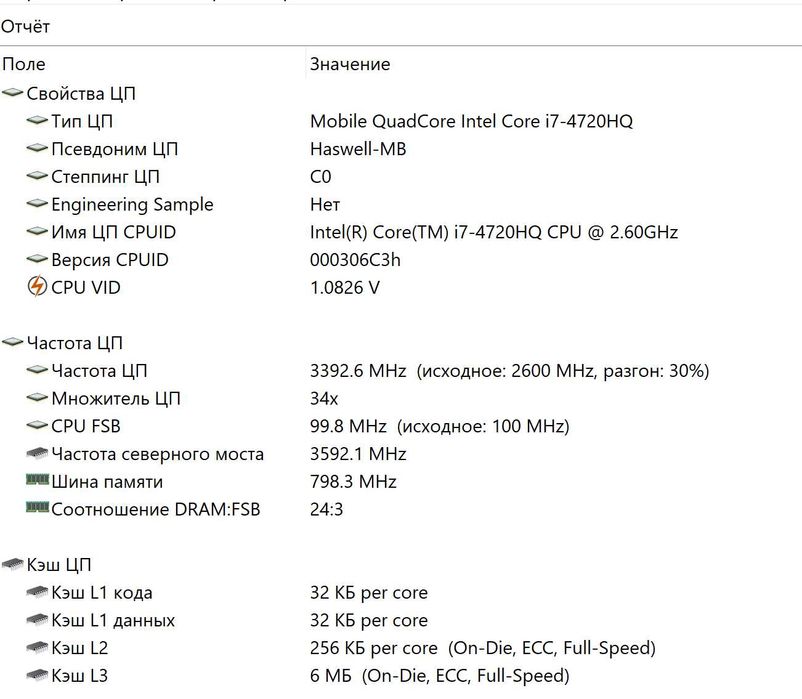Image resolution: width=802 pixels, height=699 pixels.
Task: Click the chip icon beside Тип ЦП
Action: (37, 122)
